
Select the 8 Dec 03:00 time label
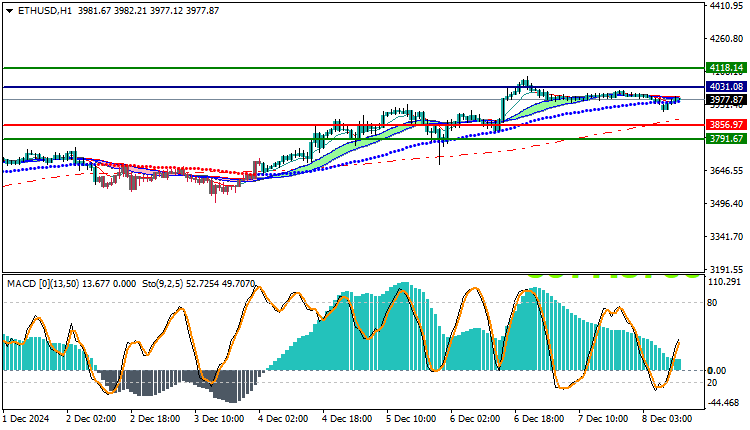pos(667,419)
